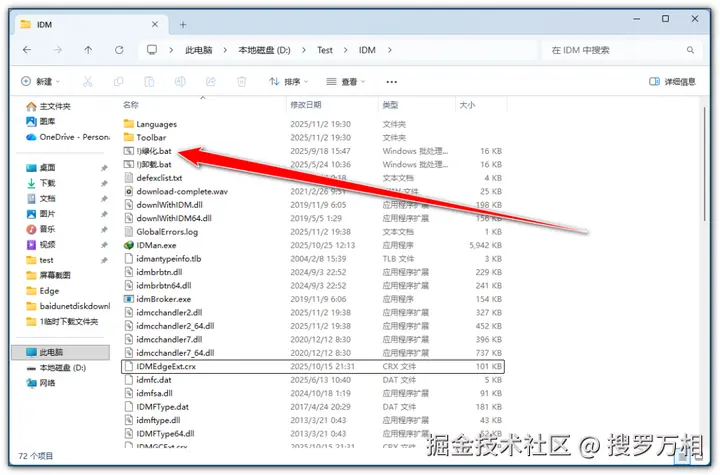Click the Paste toolbar icon
Screen dimensions: 720x475
[149, 82]
